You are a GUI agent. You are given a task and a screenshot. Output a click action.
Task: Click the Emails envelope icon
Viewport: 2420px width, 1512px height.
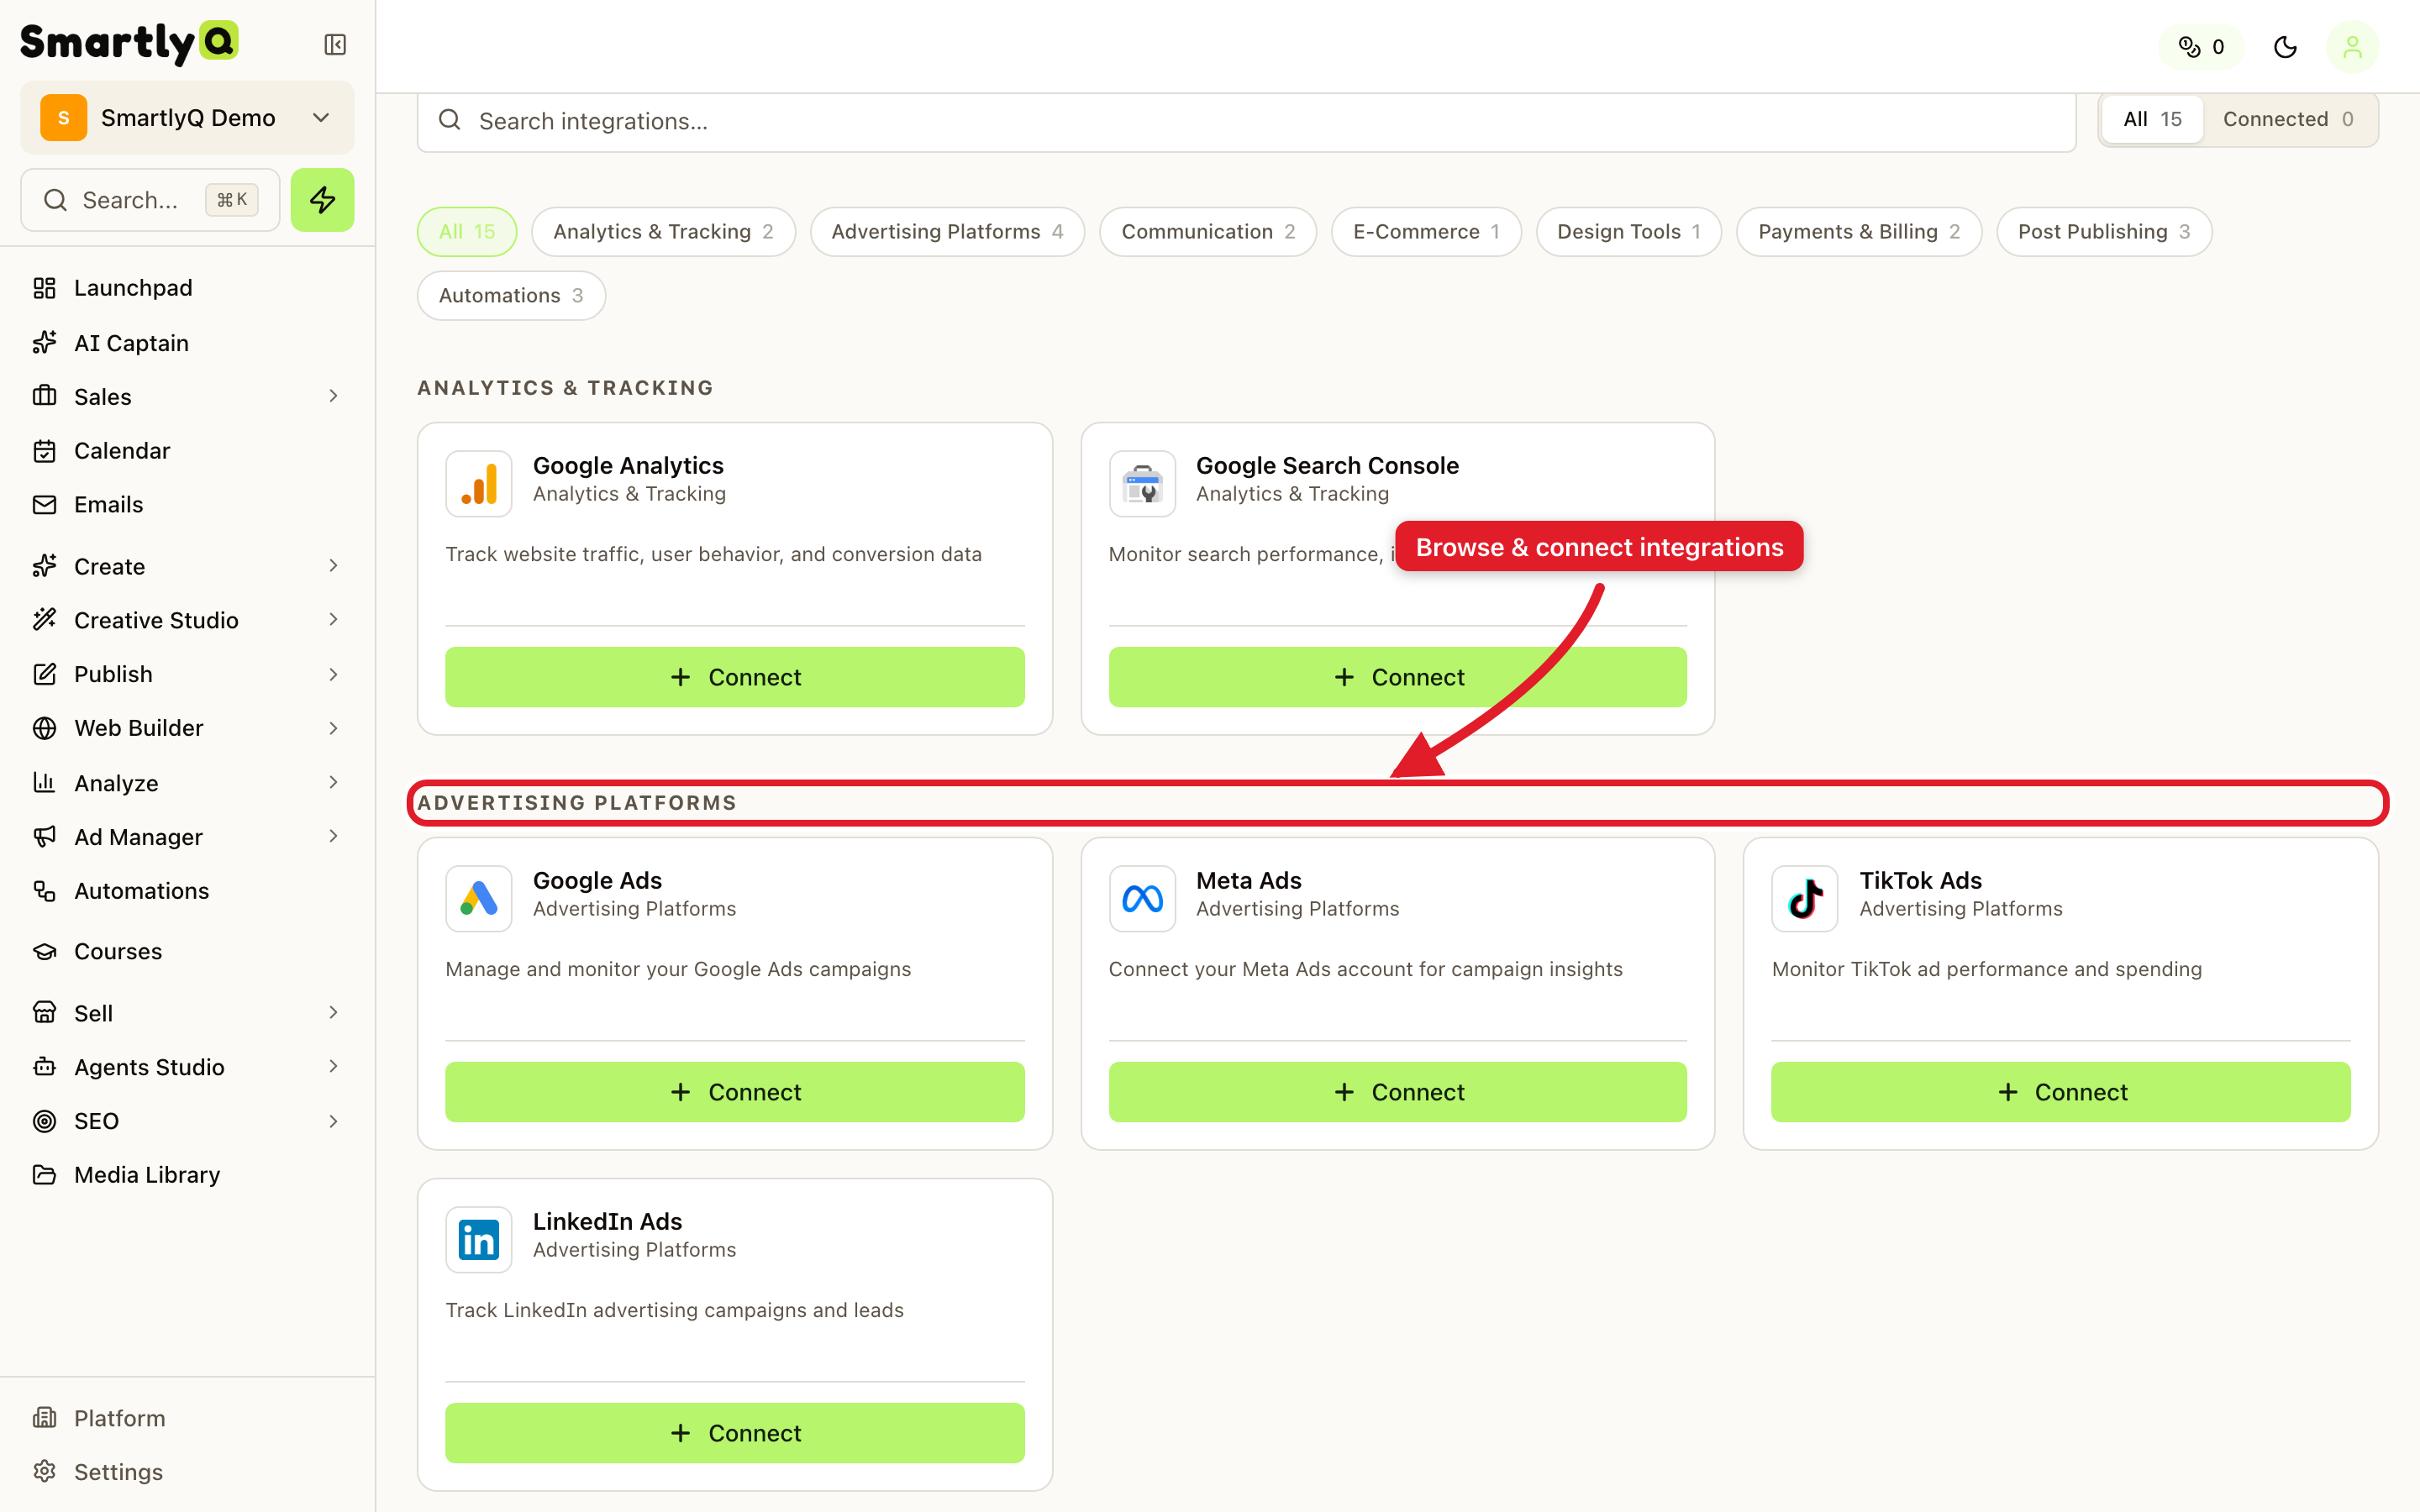[44, 505]
